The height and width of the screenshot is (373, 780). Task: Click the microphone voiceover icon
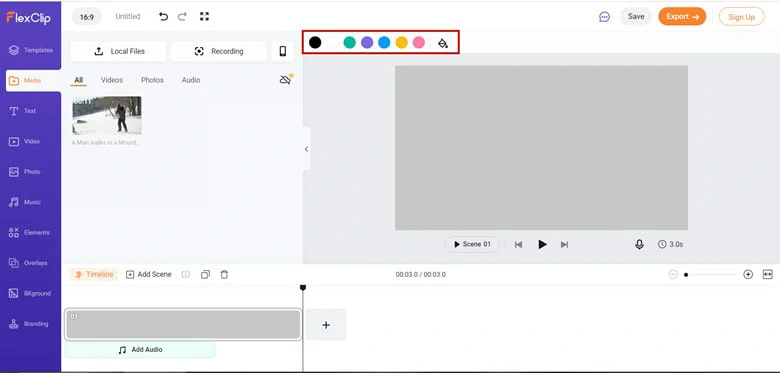[x=639, y=244]
